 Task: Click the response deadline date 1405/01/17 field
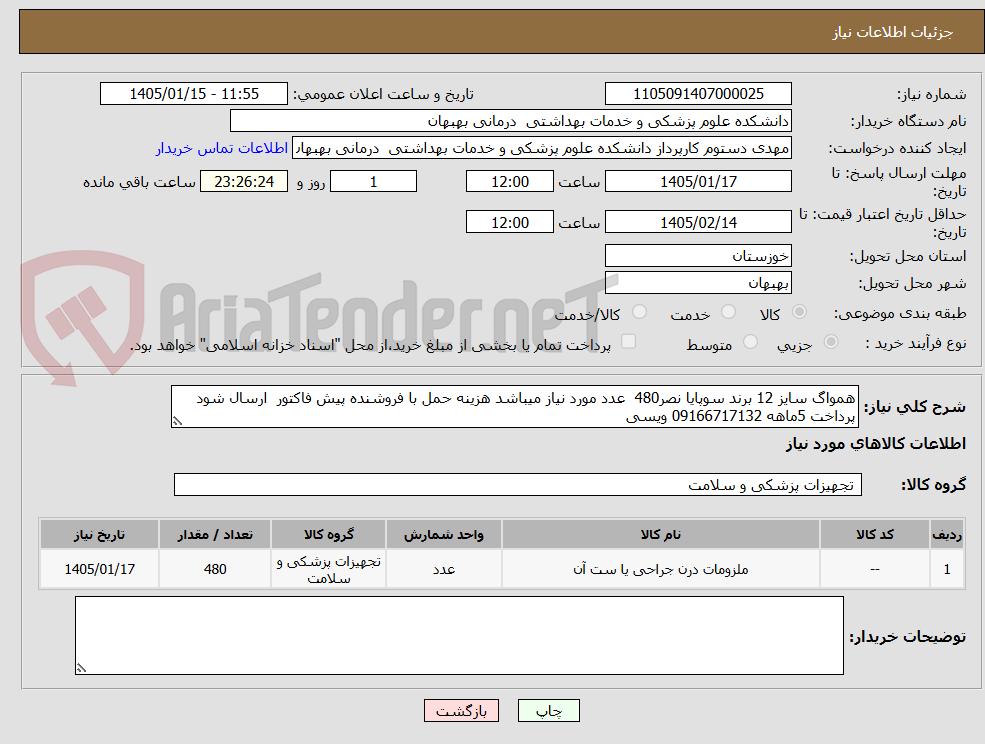tap(698, 182)
